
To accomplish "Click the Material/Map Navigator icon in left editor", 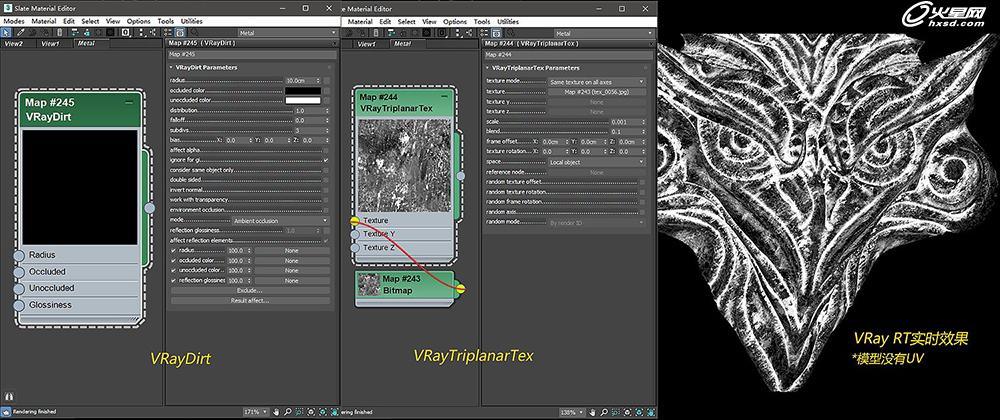I will (x=167, y=32).
